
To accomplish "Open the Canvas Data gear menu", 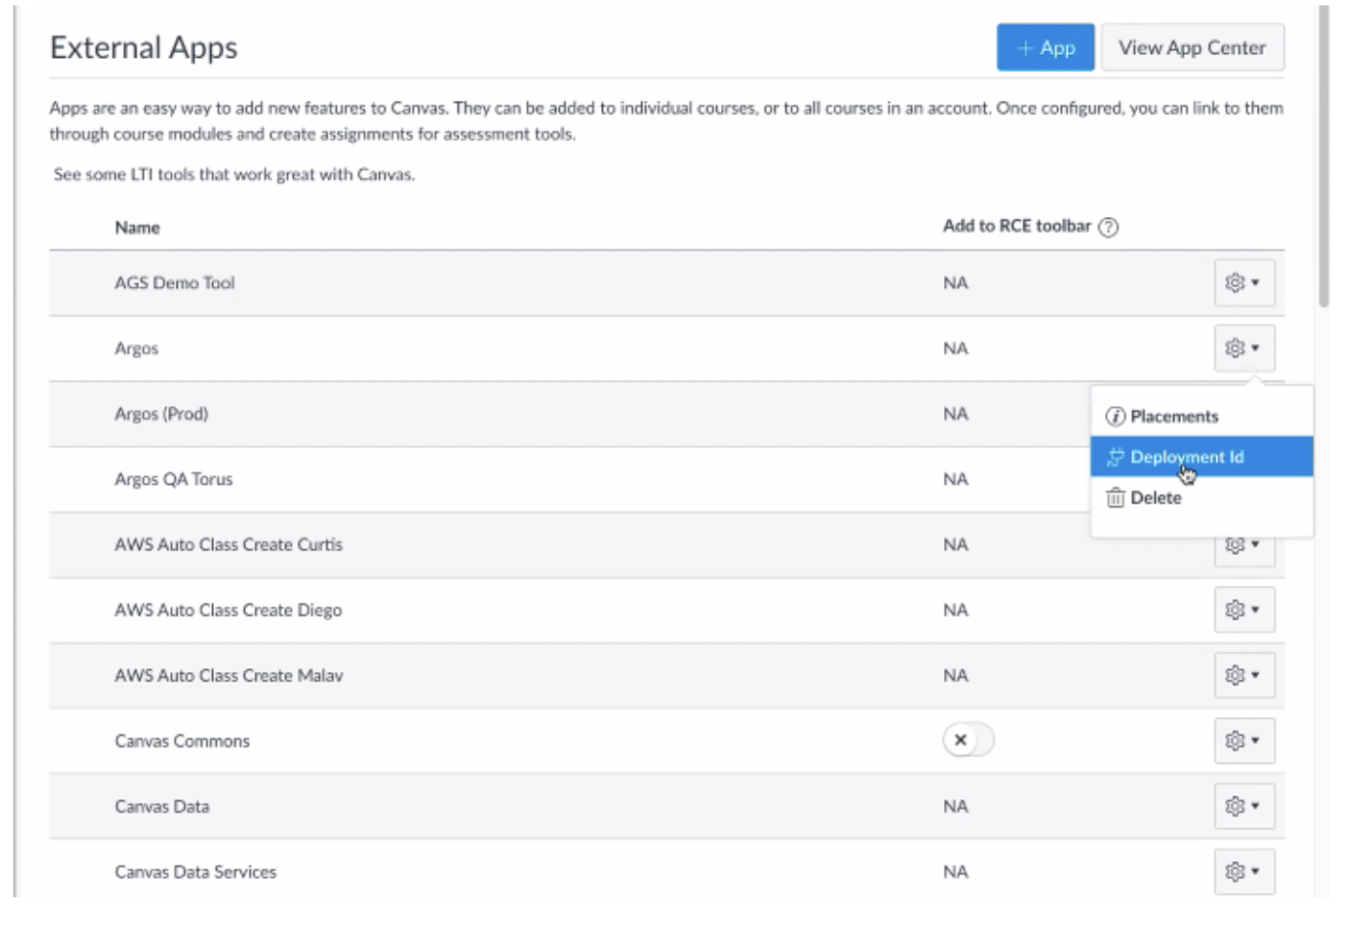I will coord(1235,806).
